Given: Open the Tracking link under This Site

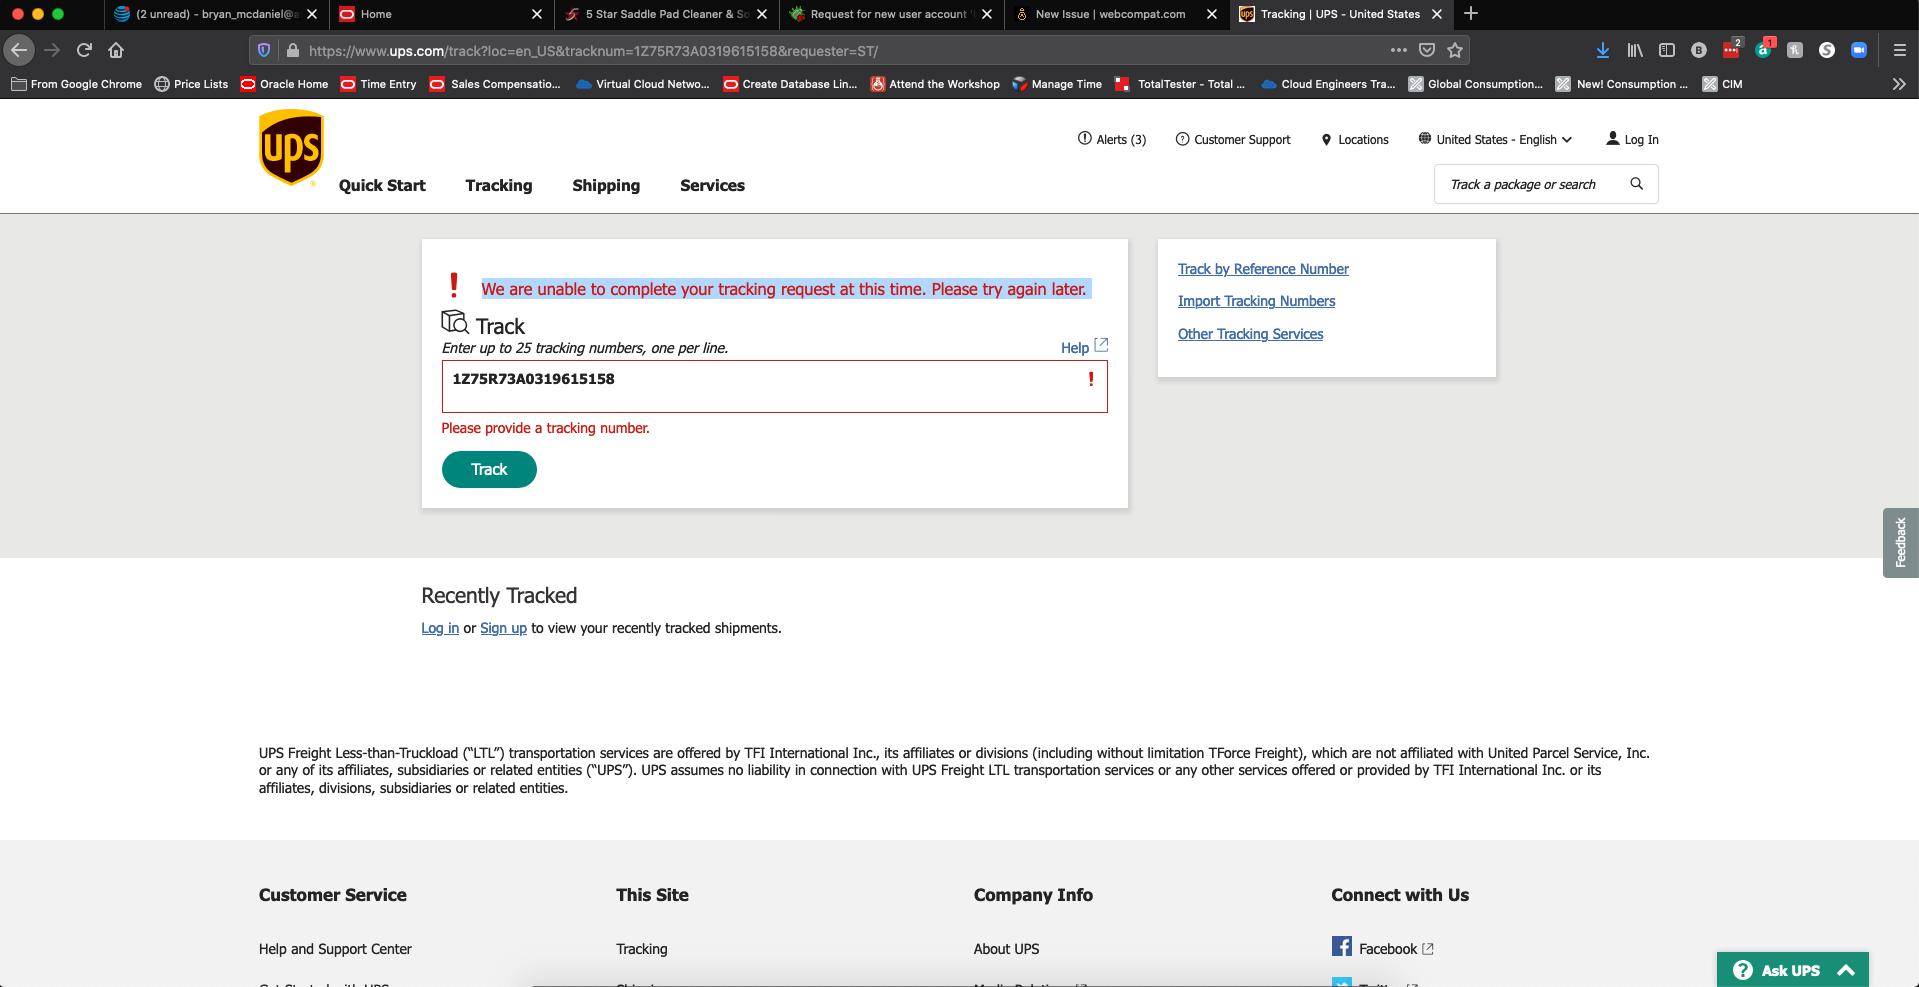Looking at the screenshot, I should pyautogui.click(x=642, y=948).
